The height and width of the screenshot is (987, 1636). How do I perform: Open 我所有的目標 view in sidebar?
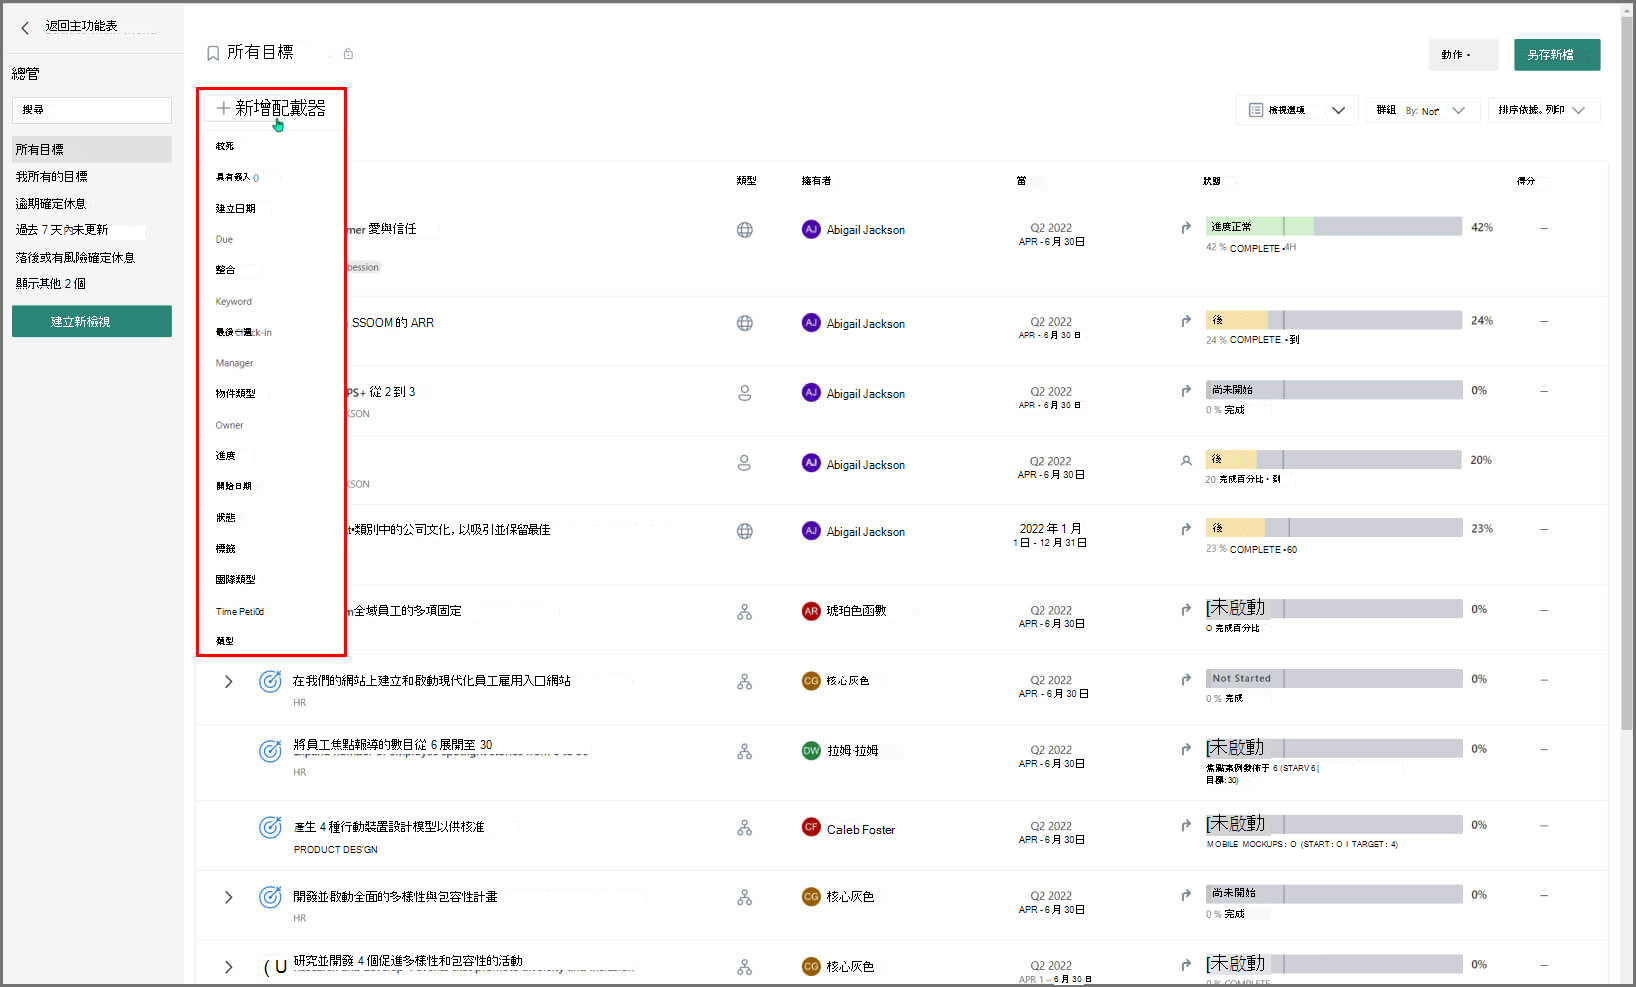pyautogui.click(x=52, y=177)
